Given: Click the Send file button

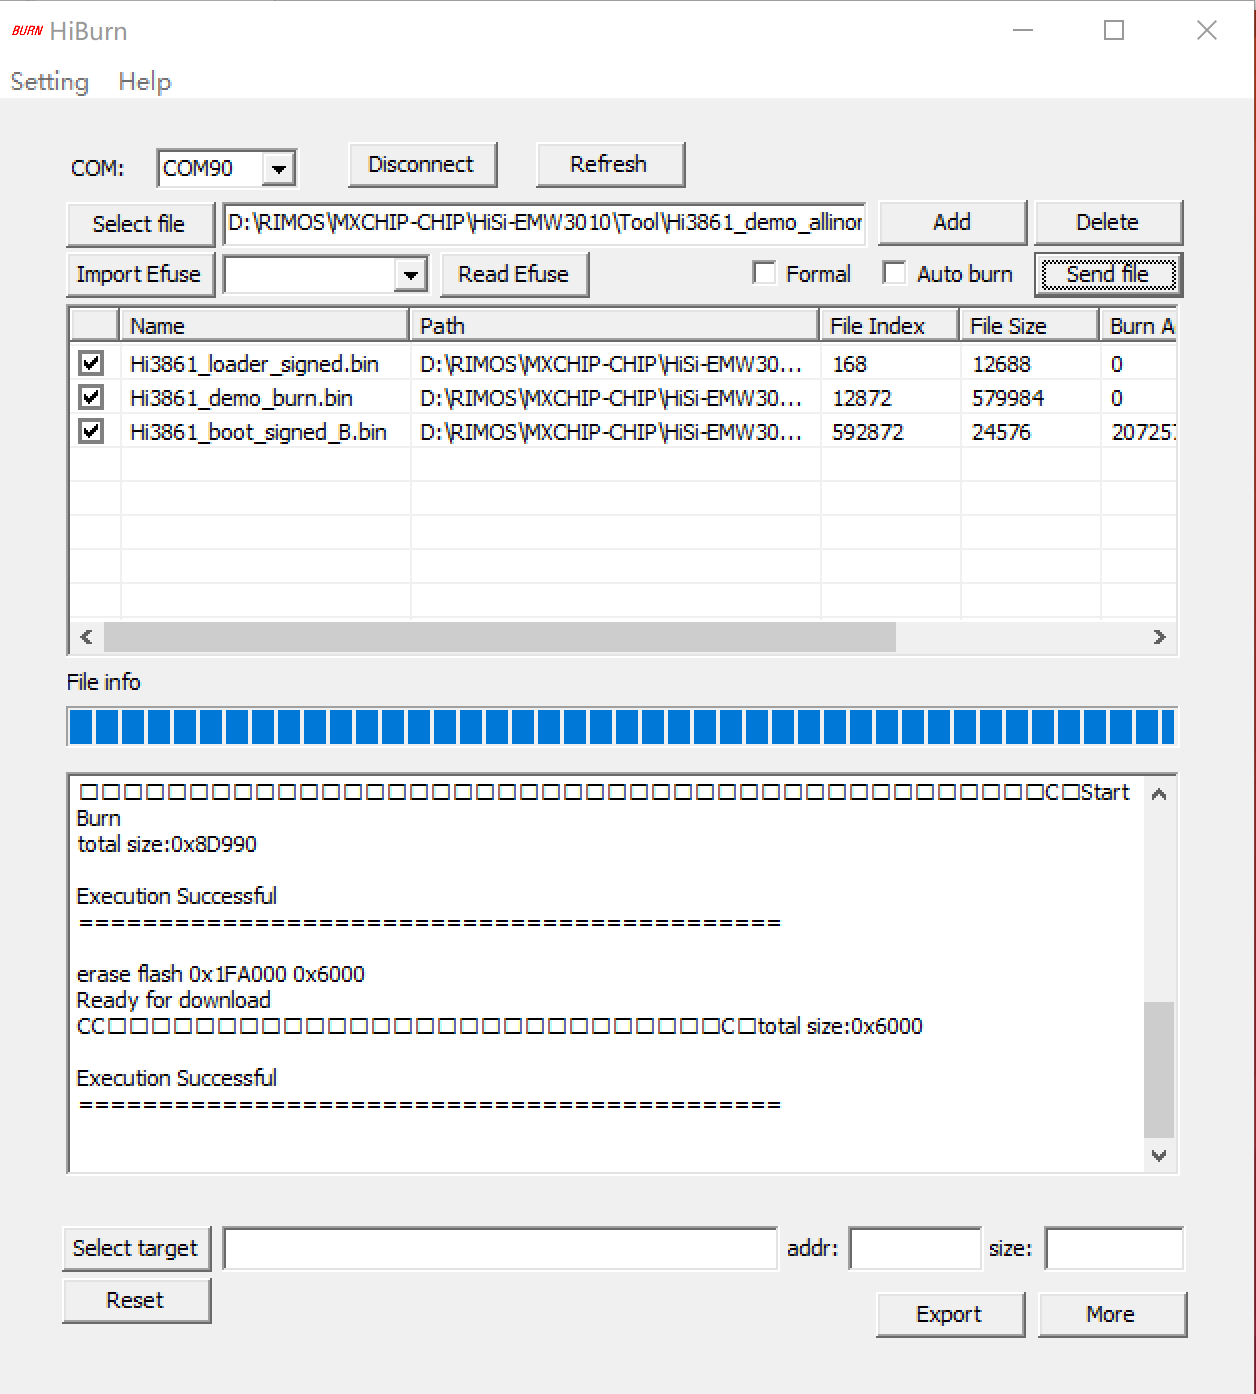Looking at the screenshot, I should (x=1108, y=275).
